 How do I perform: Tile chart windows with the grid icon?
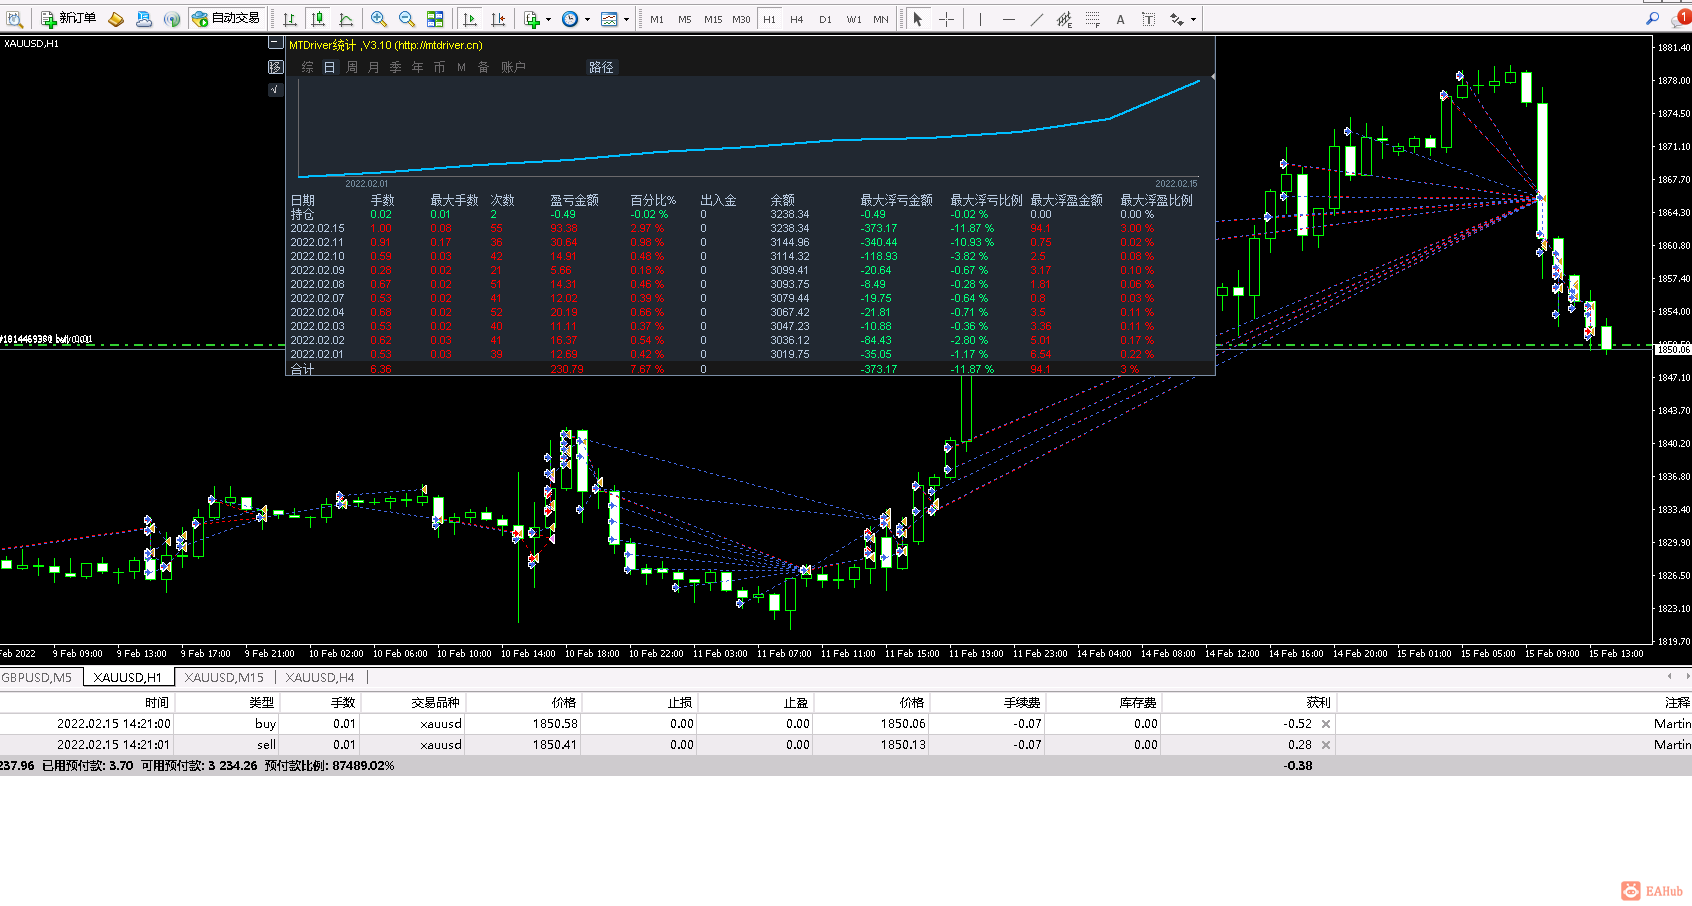coord(435,18)
